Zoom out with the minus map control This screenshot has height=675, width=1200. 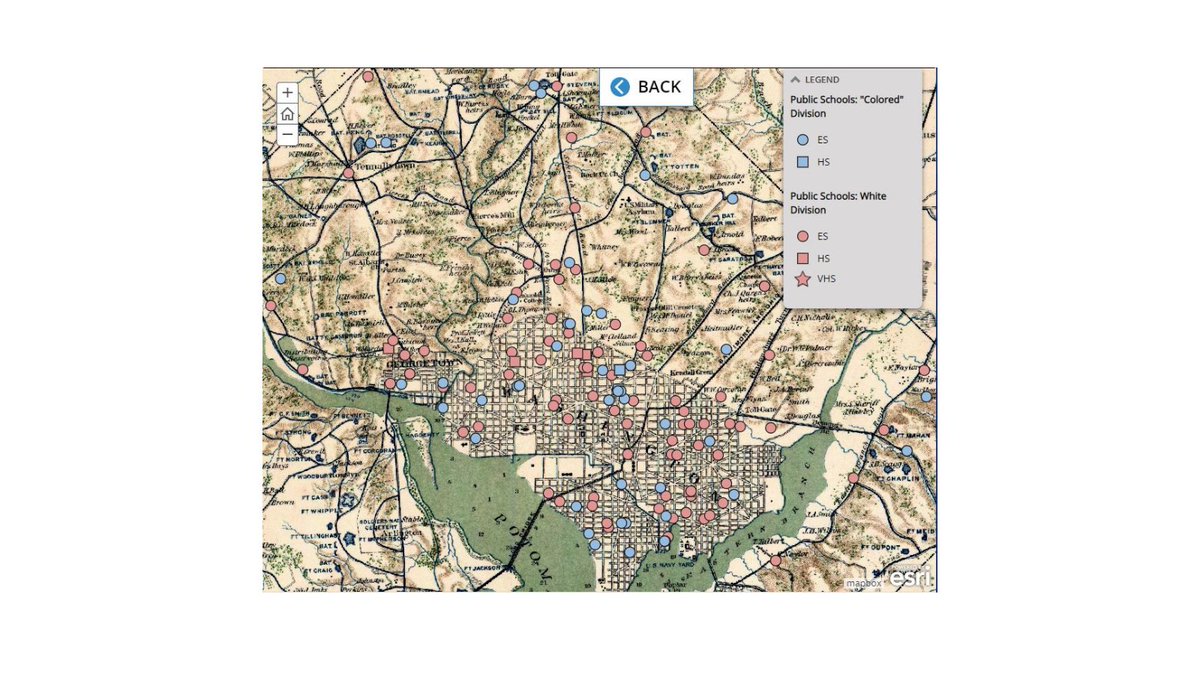click(x=287, y=134)
